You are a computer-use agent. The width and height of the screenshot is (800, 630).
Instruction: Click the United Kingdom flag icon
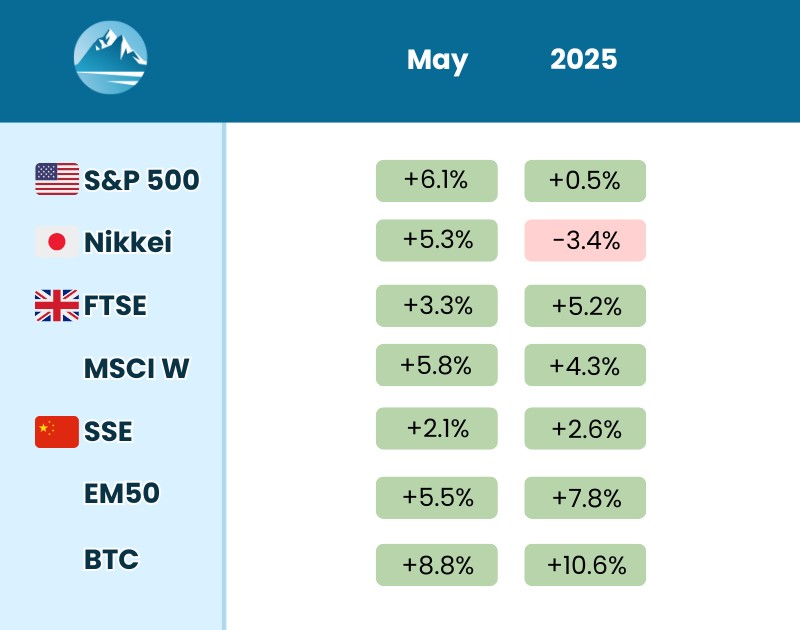pos(57,305)
